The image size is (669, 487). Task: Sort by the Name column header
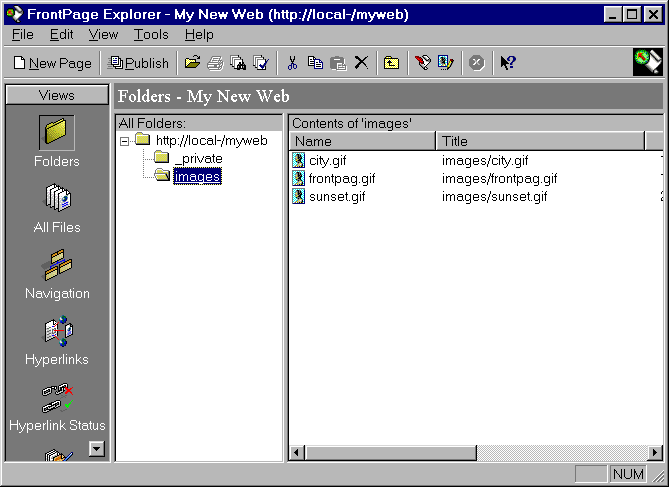tap(363, 141)
